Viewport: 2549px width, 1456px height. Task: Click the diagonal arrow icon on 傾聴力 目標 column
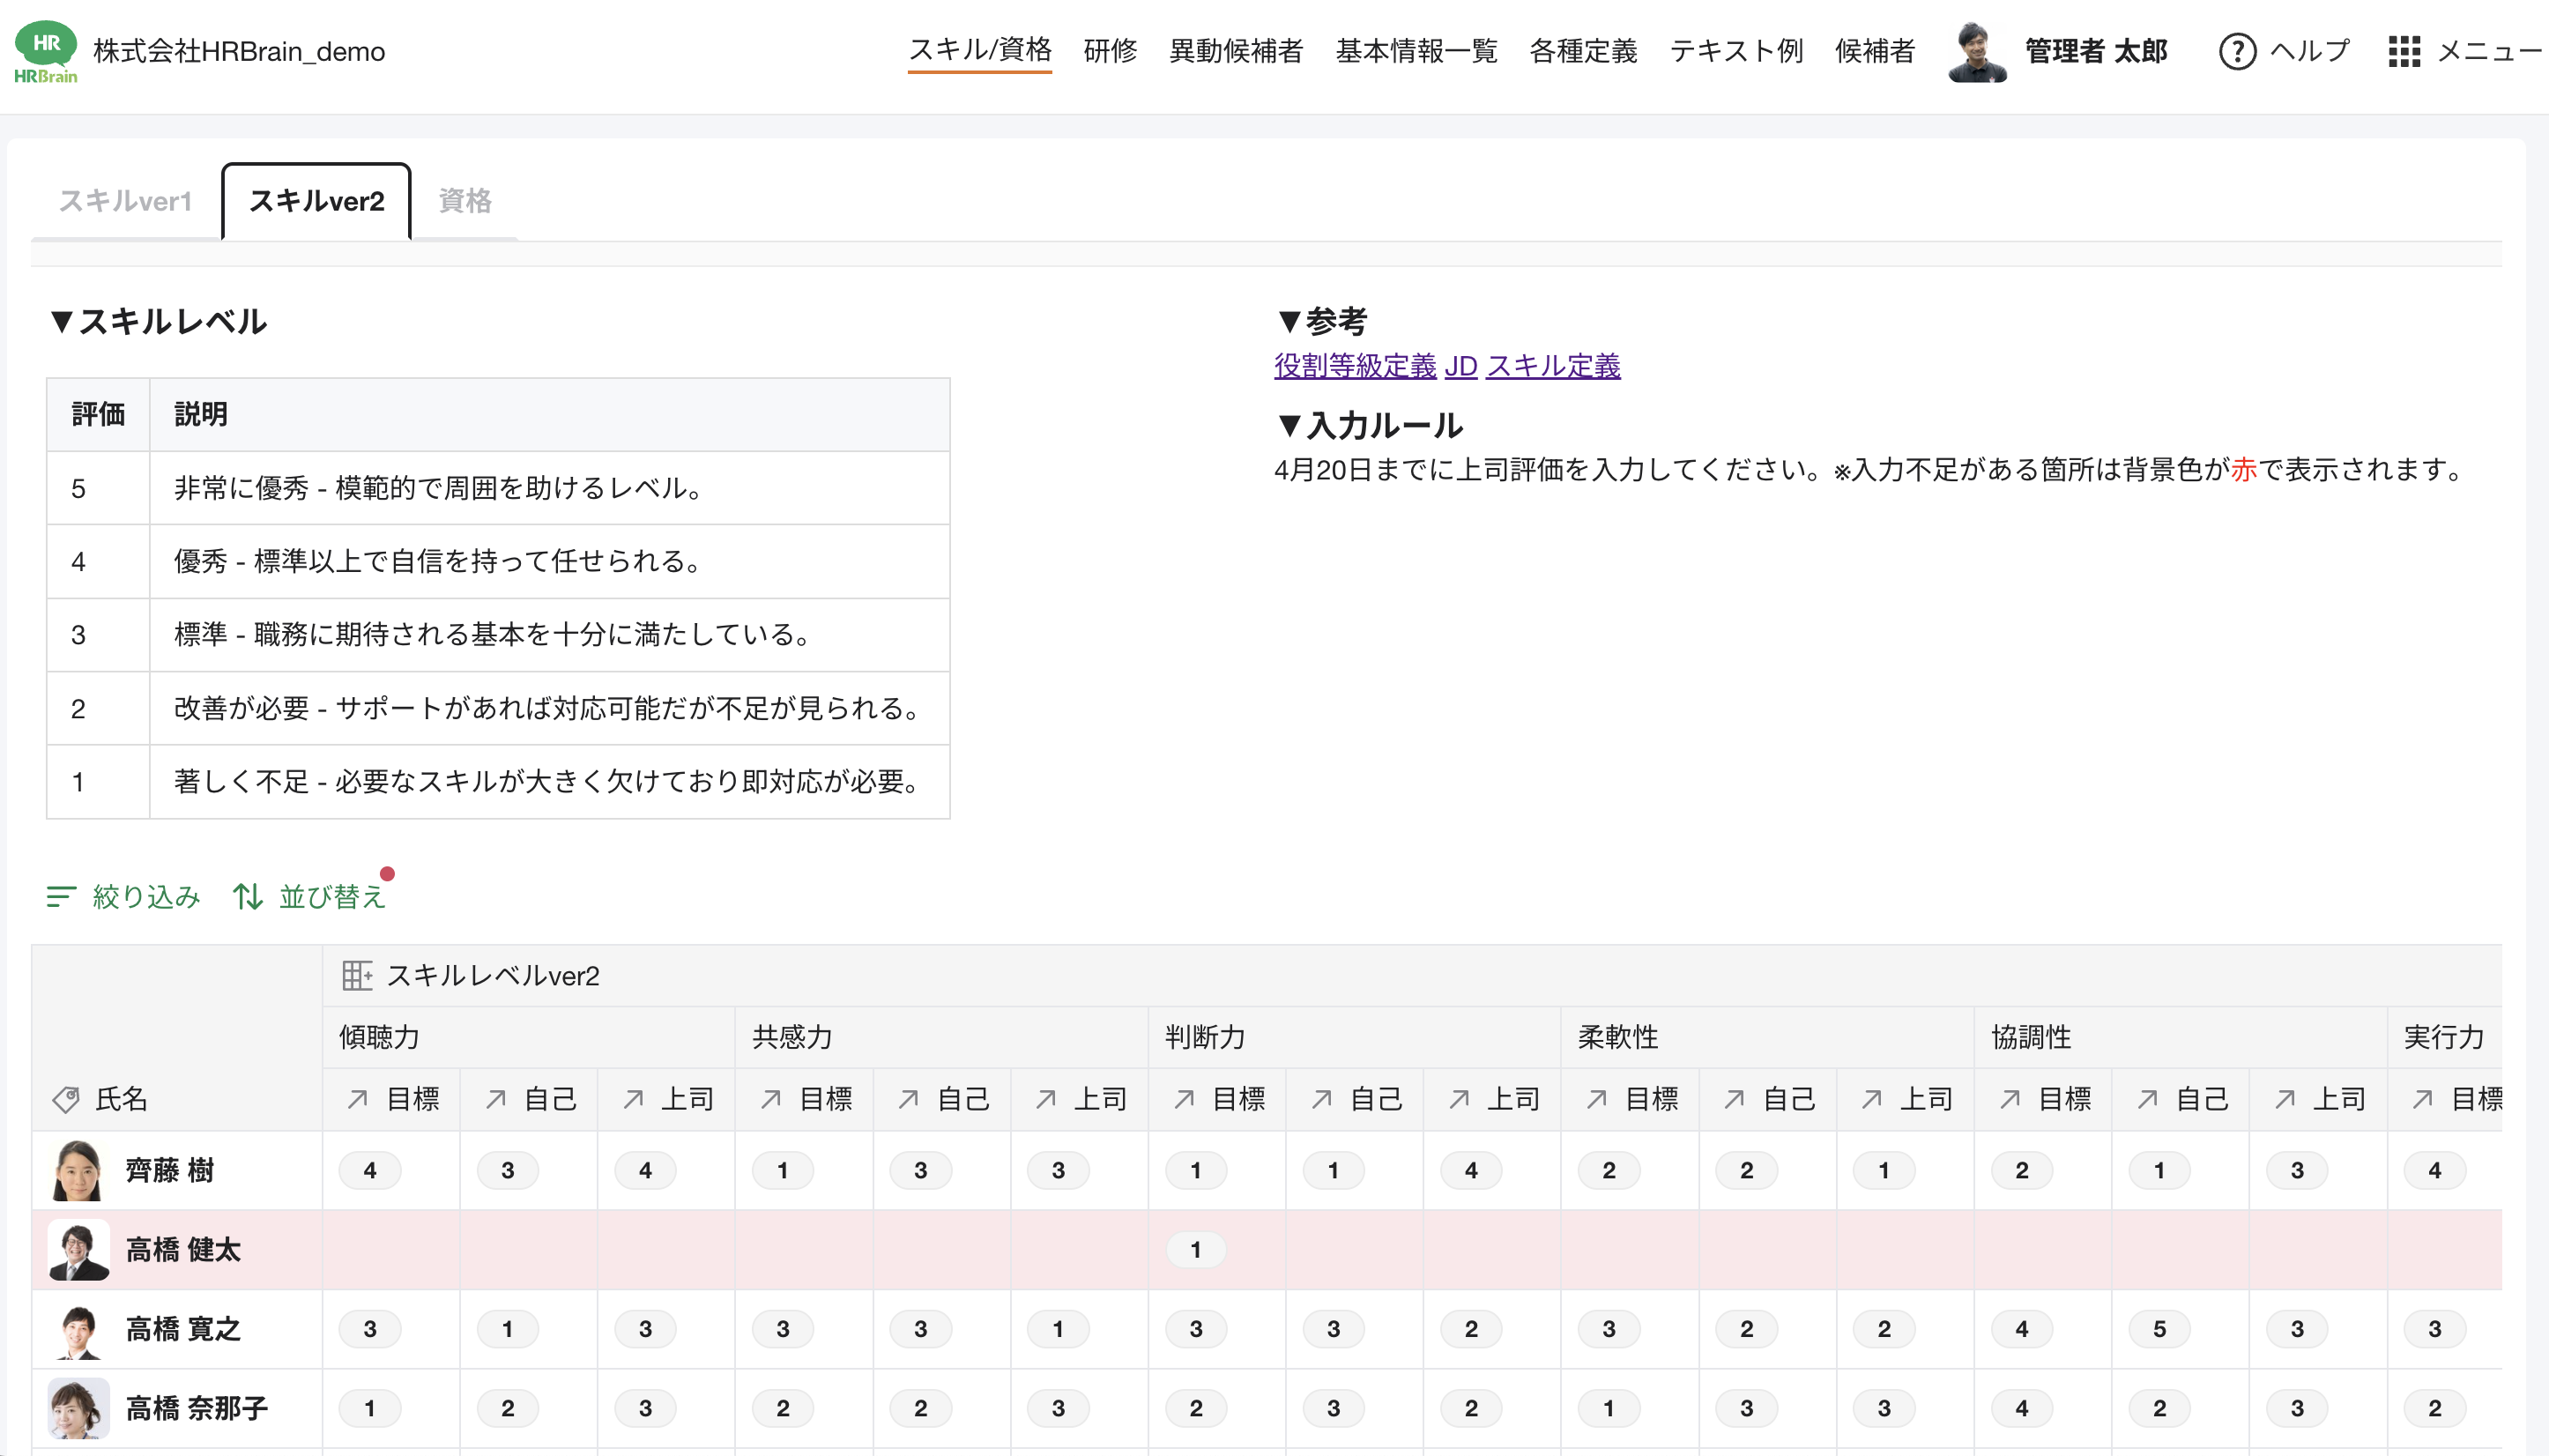[359, 1098]
